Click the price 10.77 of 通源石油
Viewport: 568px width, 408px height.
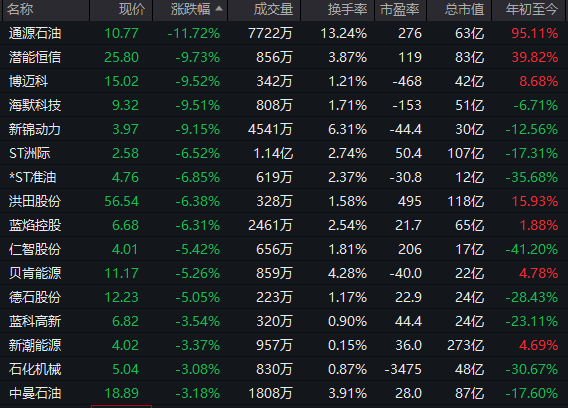point(121,33)
